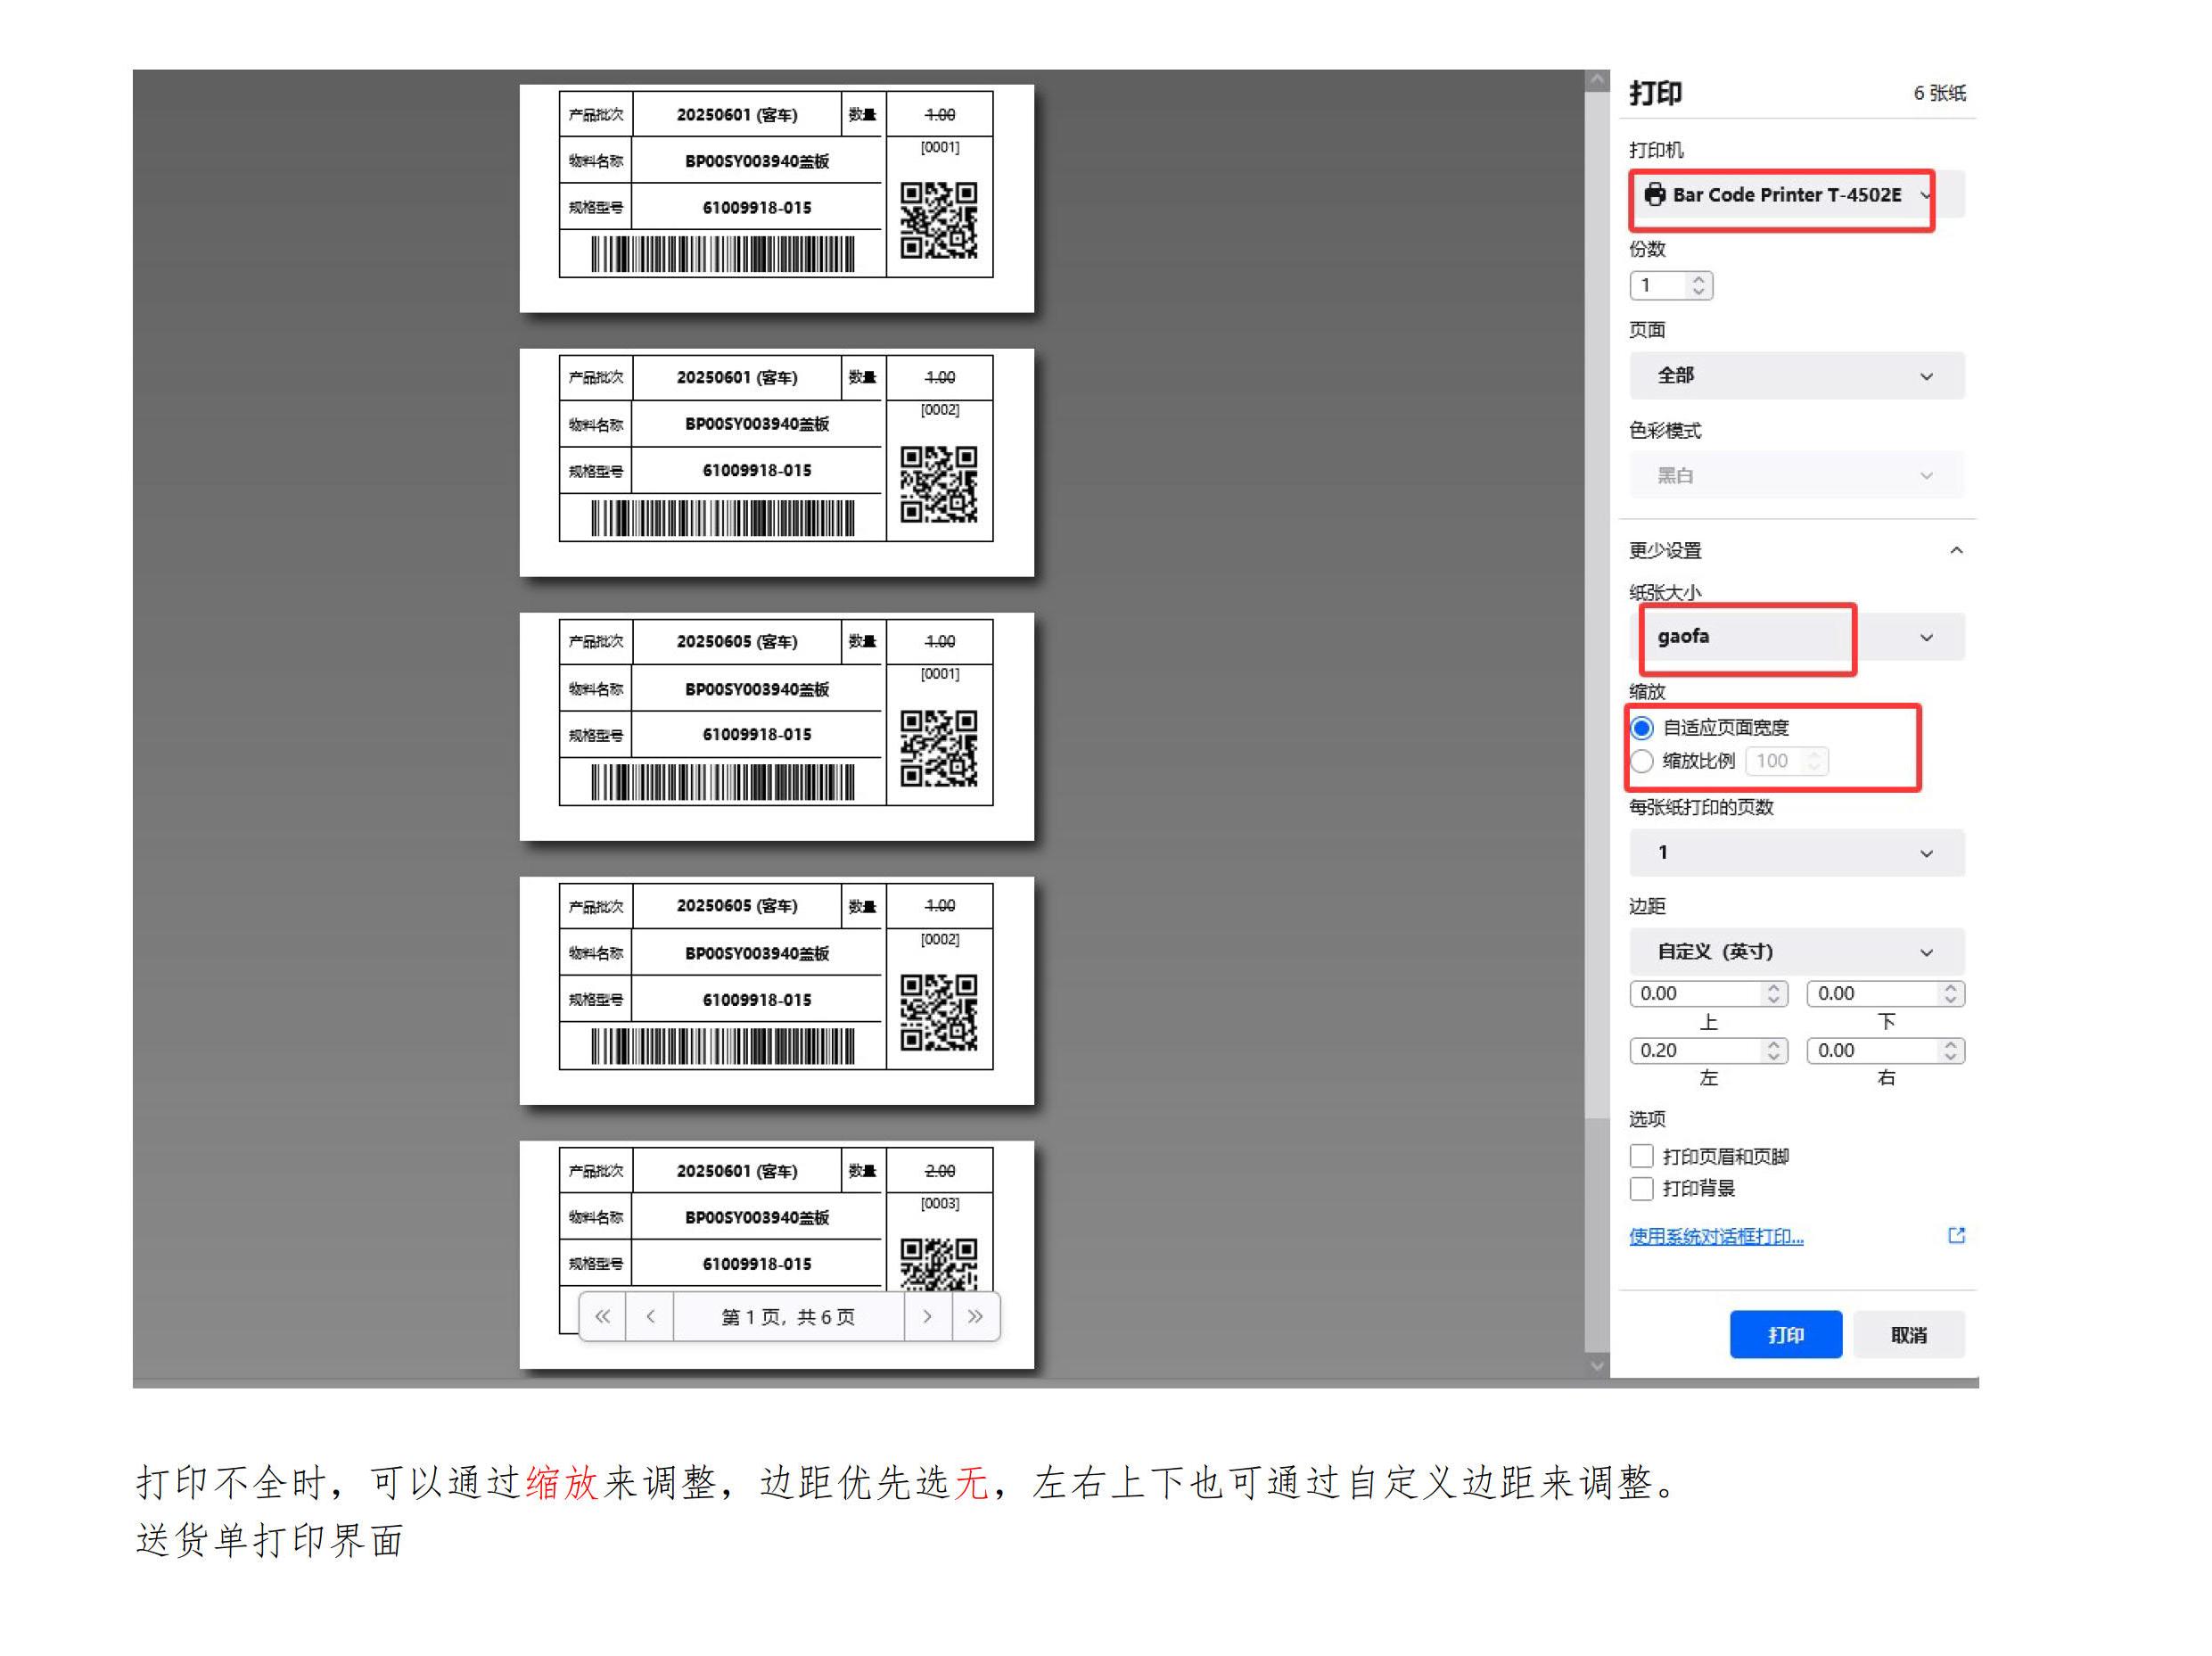This screenshot has width=2212, height=1656.
Task: Click the preview scrollbar up arrow
Action: pos(1596,80)
